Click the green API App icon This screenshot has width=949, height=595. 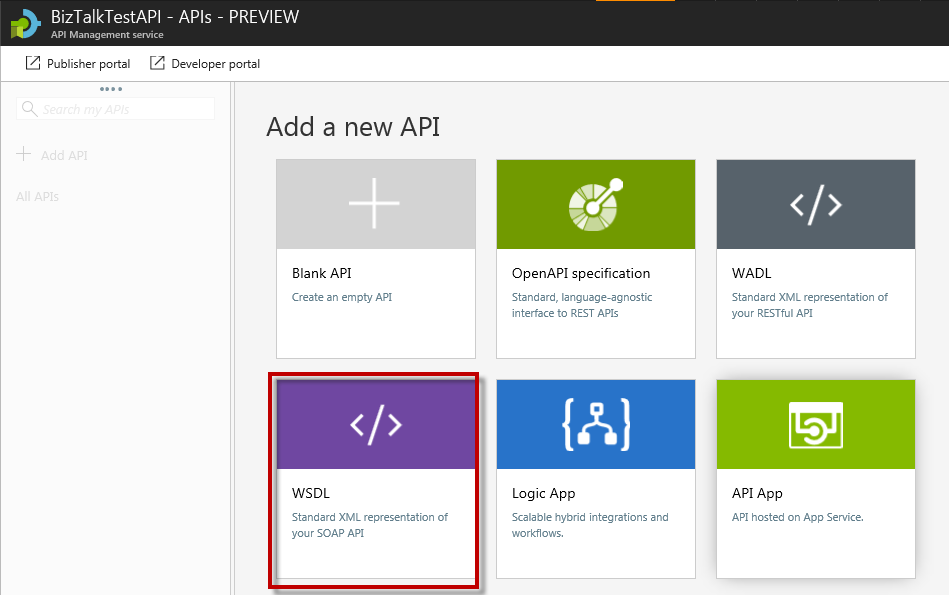pyautogui.click(x=815, y=424)
